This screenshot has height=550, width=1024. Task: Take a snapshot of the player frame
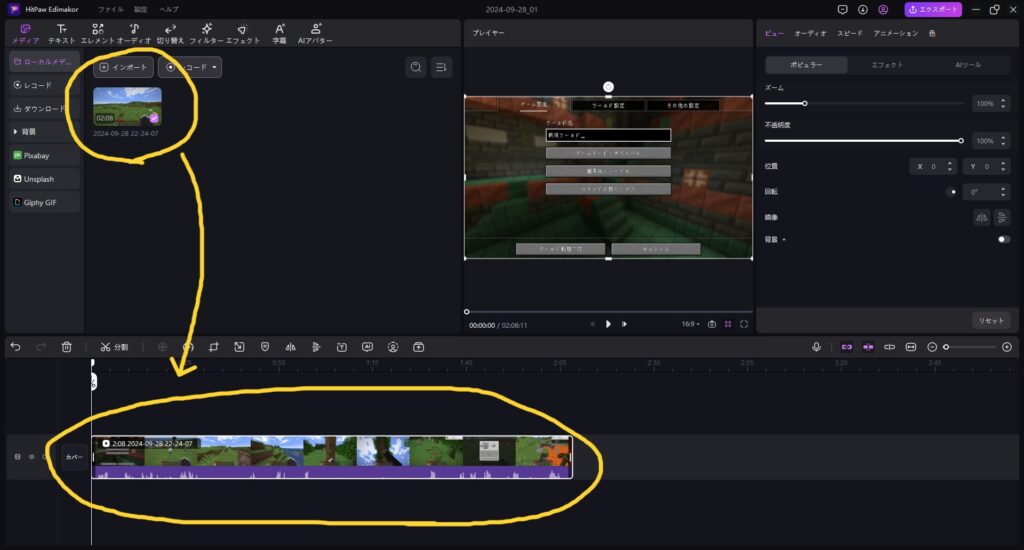[x=712, y=324]
